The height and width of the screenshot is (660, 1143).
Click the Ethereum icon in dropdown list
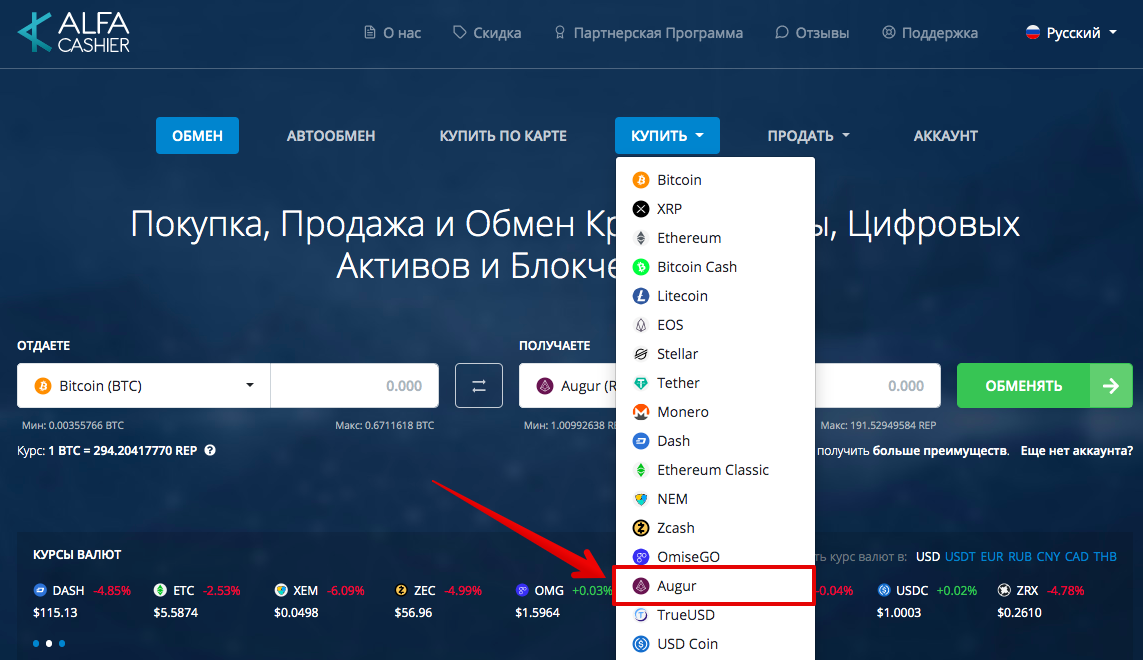point(641,238)
